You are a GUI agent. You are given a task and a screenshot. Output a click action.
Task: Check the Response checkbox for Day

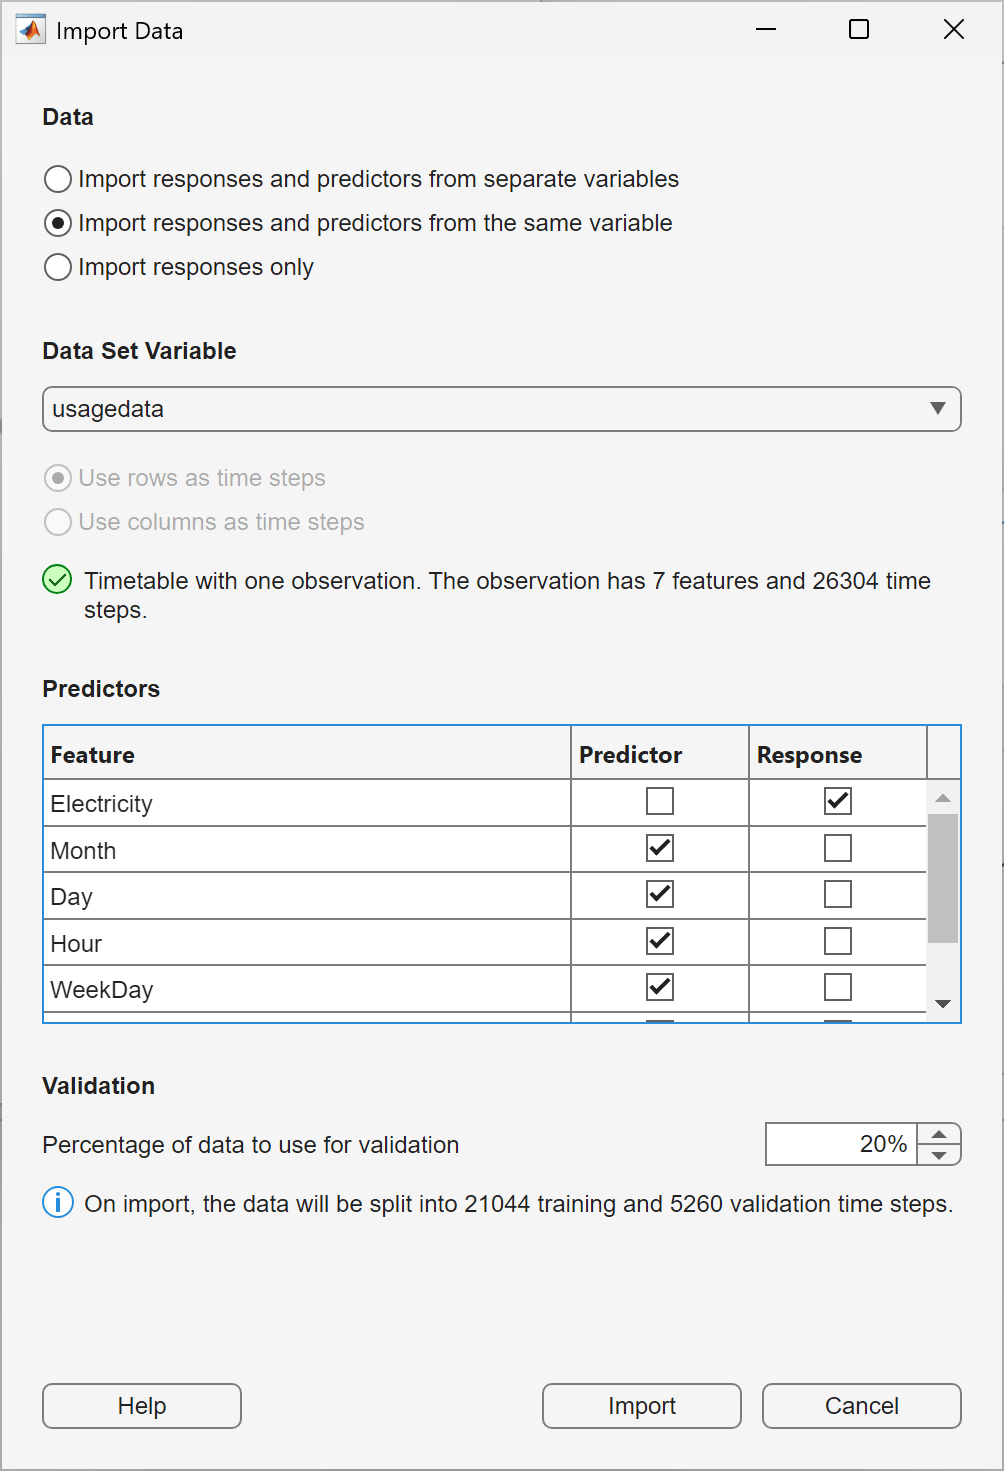(837, 894)
